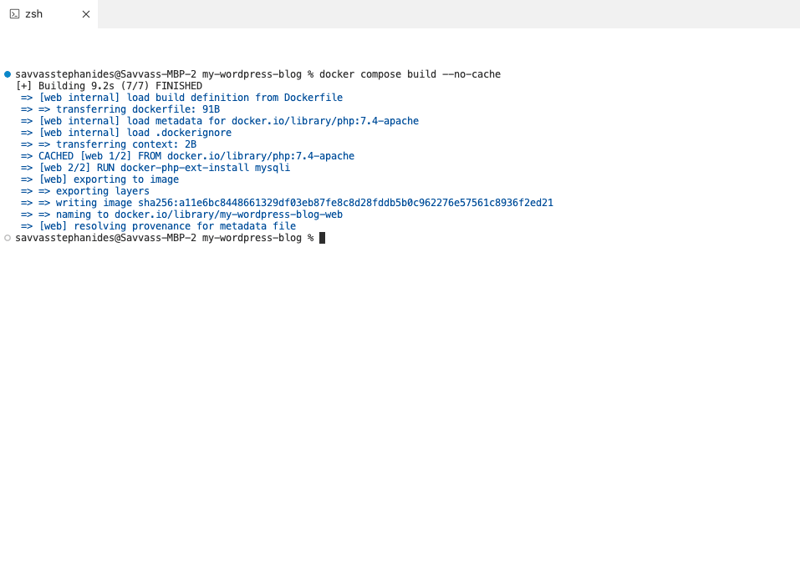Click 'load metadata for docker.io/library/php:7.4-apache' line
This screenshot has height=570, width=800.
[220, 121]
